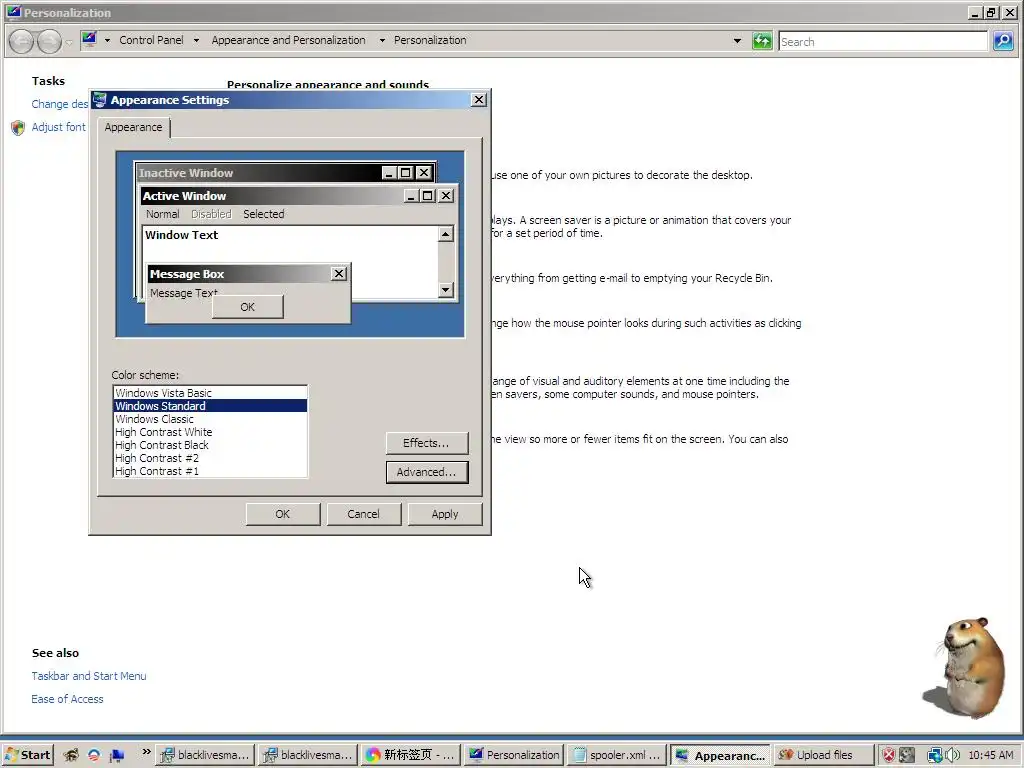Click the shield icon beside Adjust font
The height and width of the screenshot is (768, 1024).
pos(18,127)
